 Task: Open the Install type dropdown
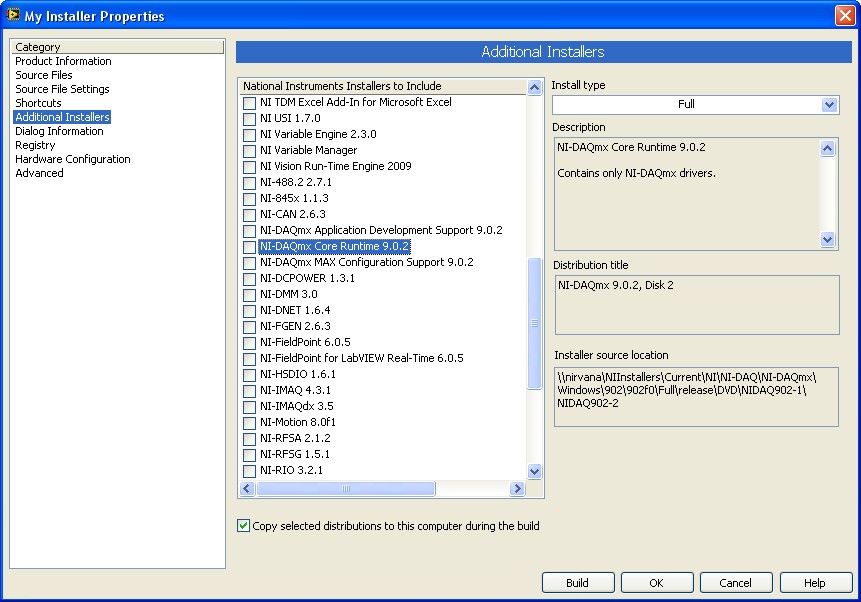pyautogui.click(x=829, y=104)
